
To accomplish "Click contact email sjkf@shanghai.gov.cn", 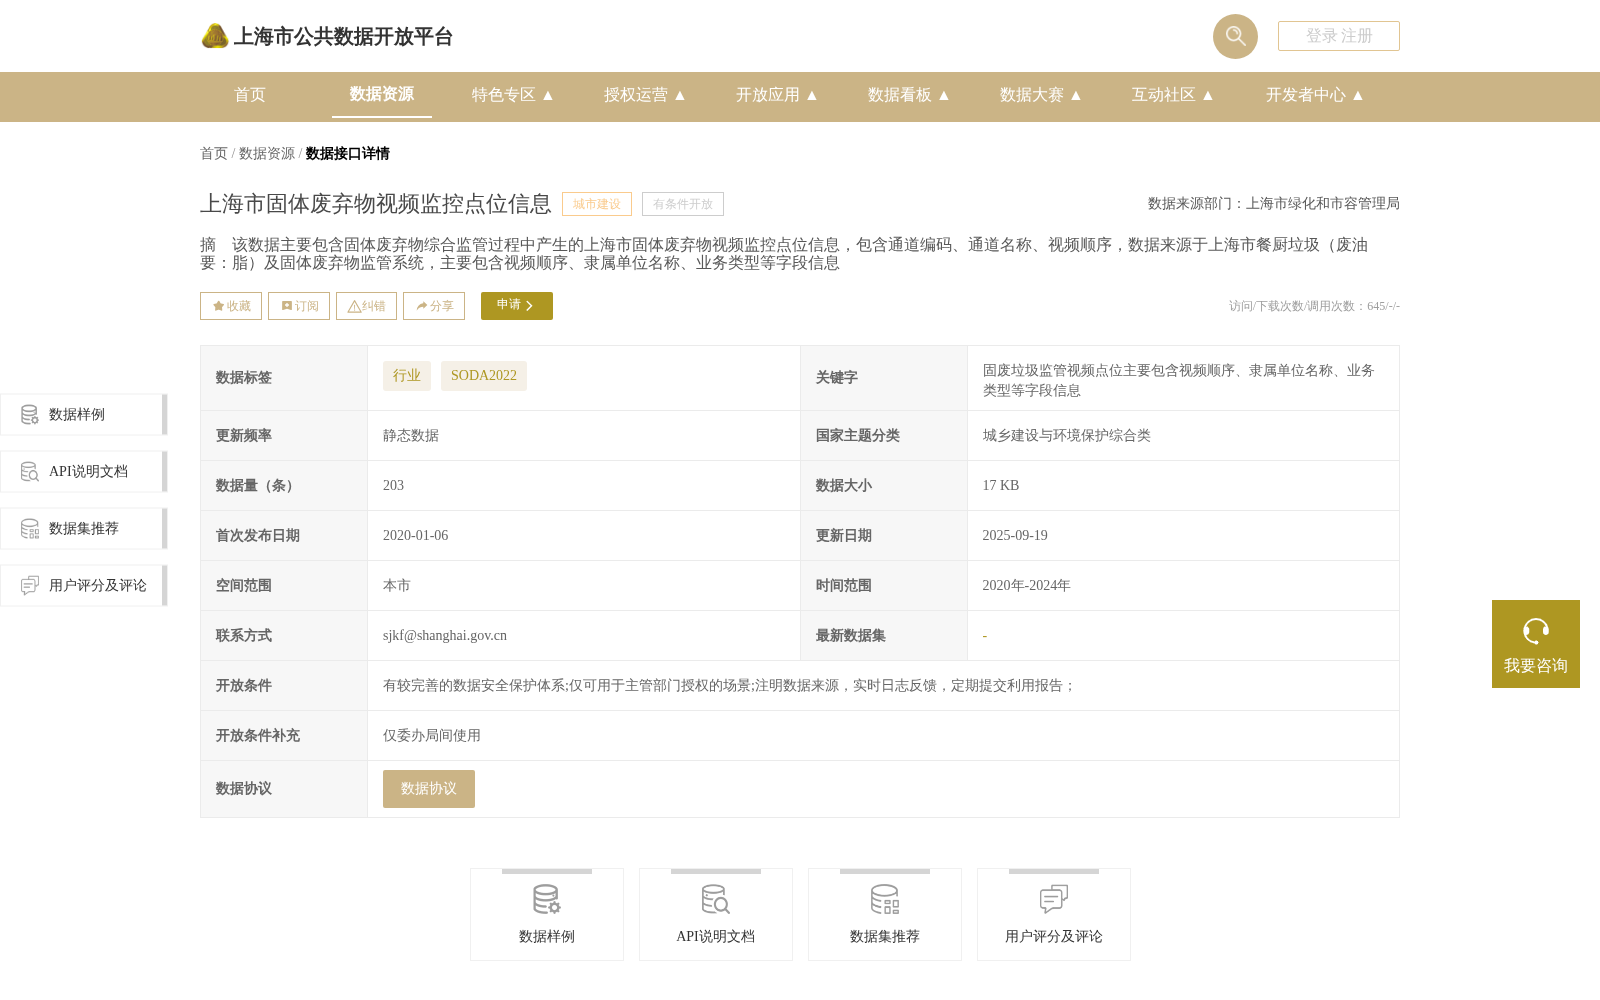I will (445, 636).
